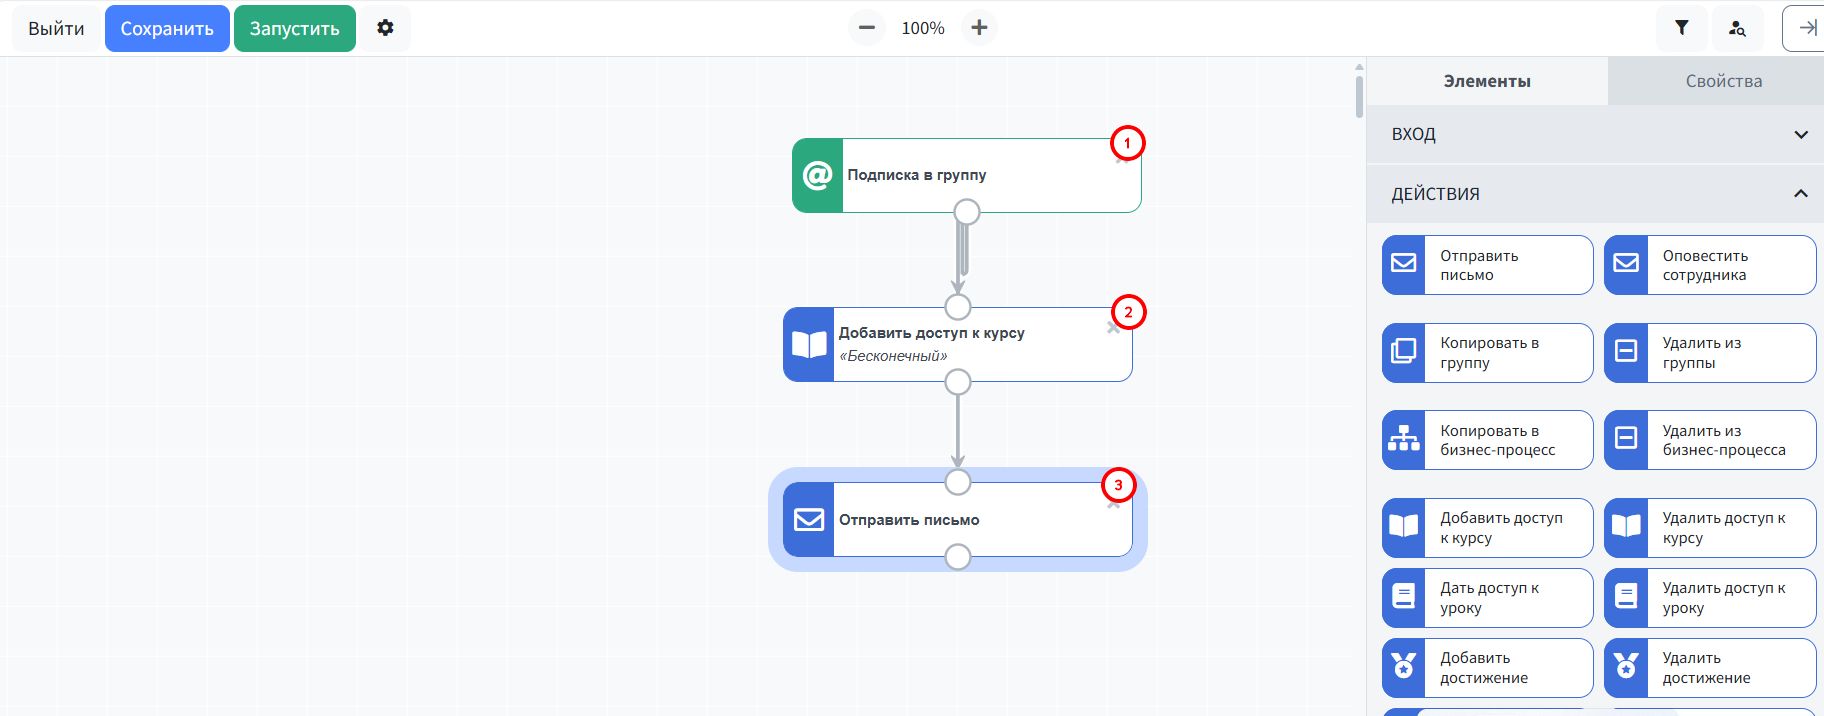Remove the Отправить письмо node from canvas

[x=1113, y=504]
